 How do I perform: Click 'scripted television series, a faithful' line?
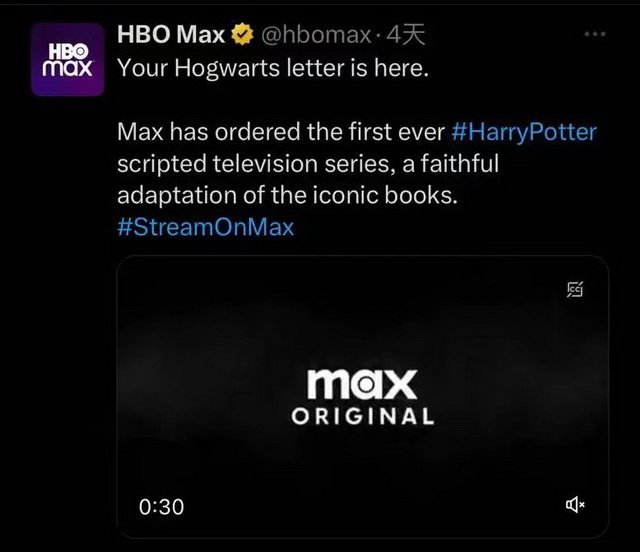point(308,164)
